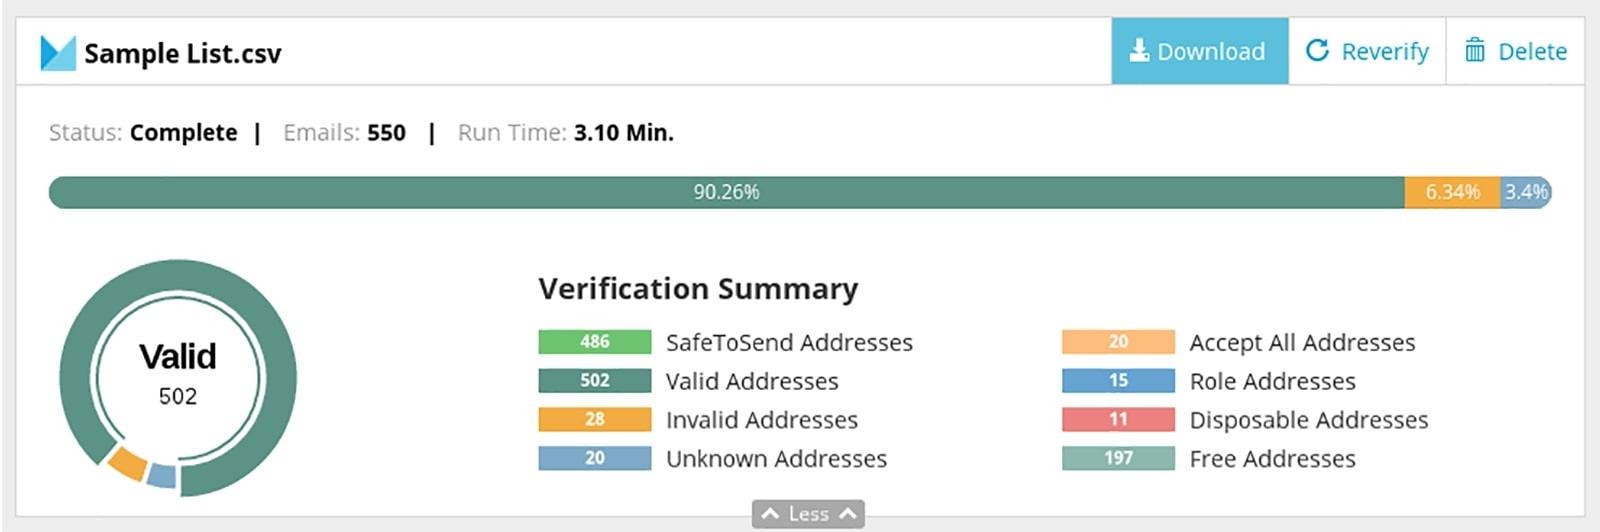Screen dimensions: 1600x532
Task: Click the download arrow icon
Action: pyautogui.click(x=1138, y=50)
